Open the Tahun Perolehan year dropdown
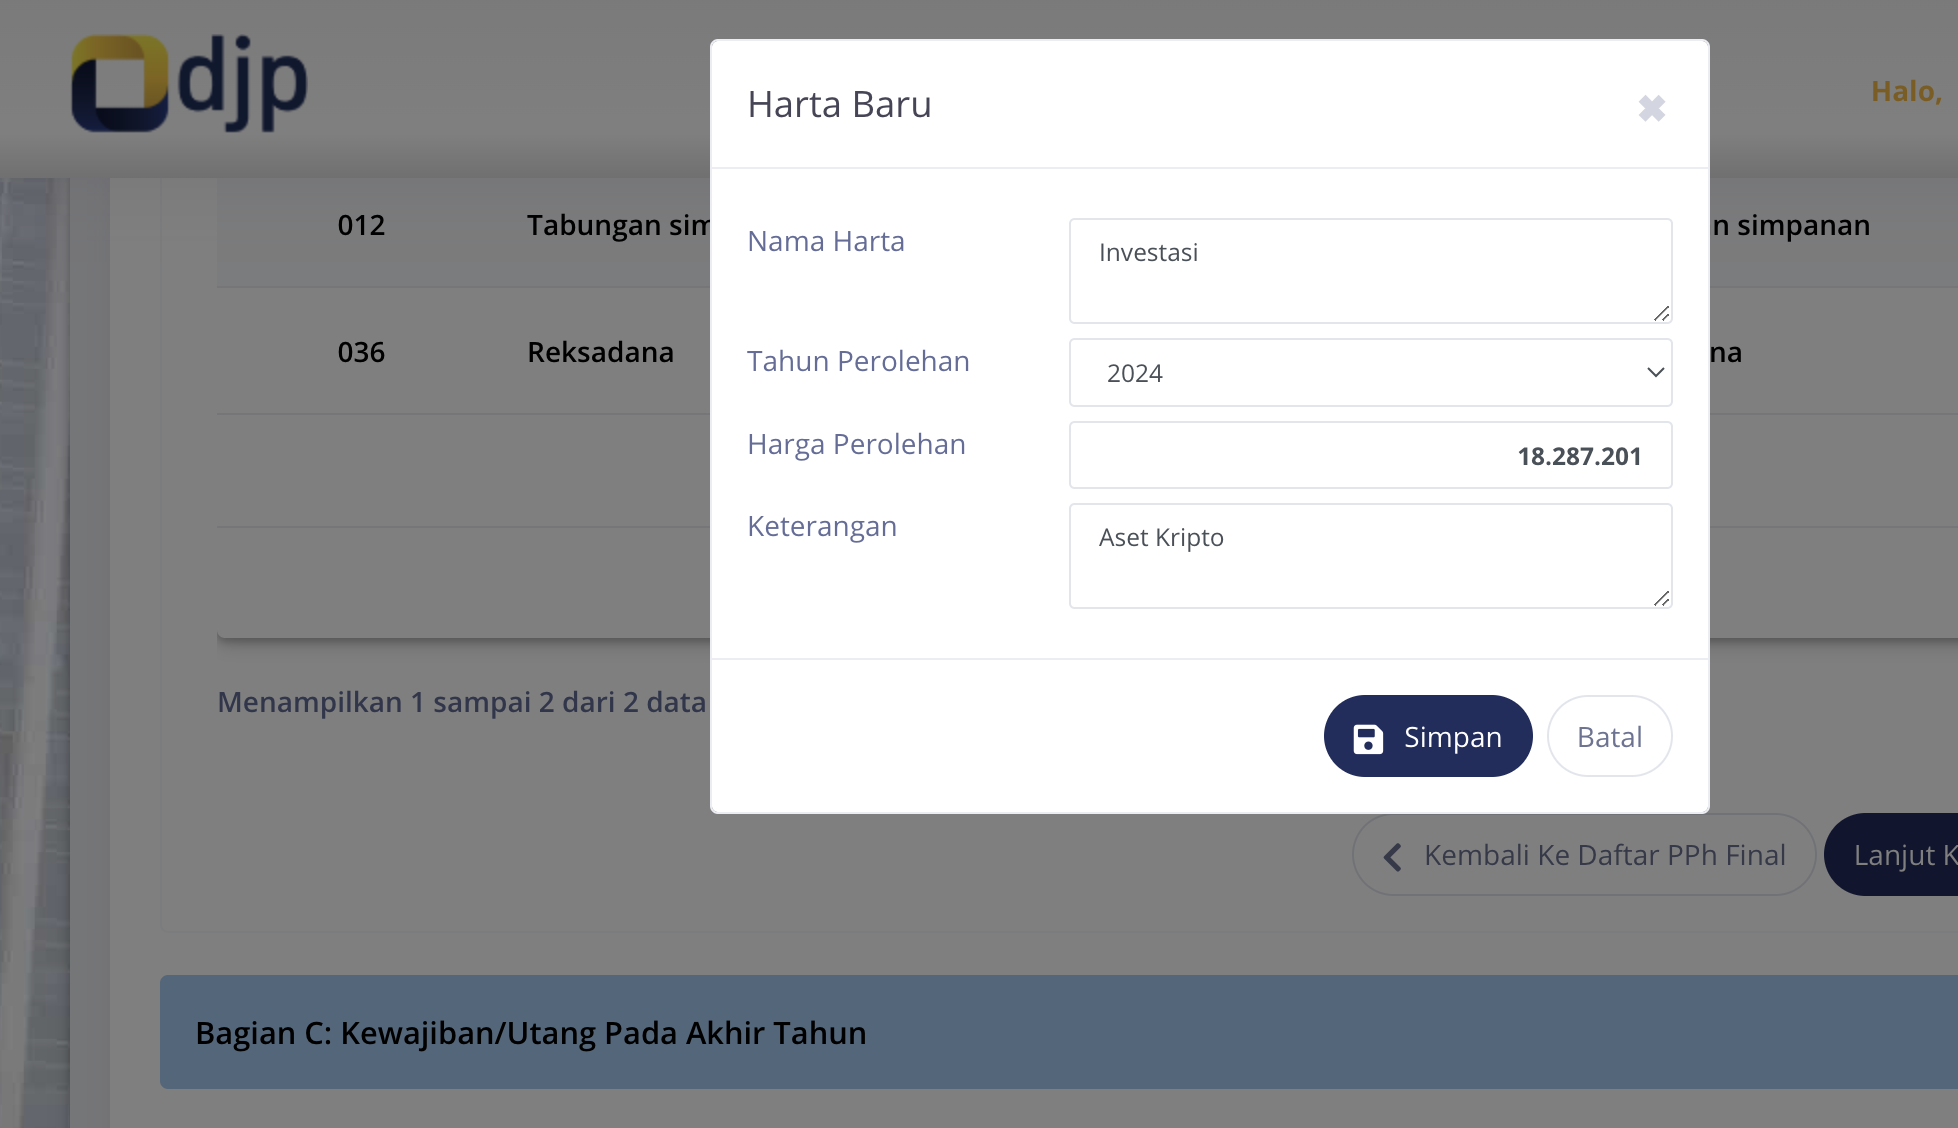The image size is (1958, 1128). coord(1370,373)
